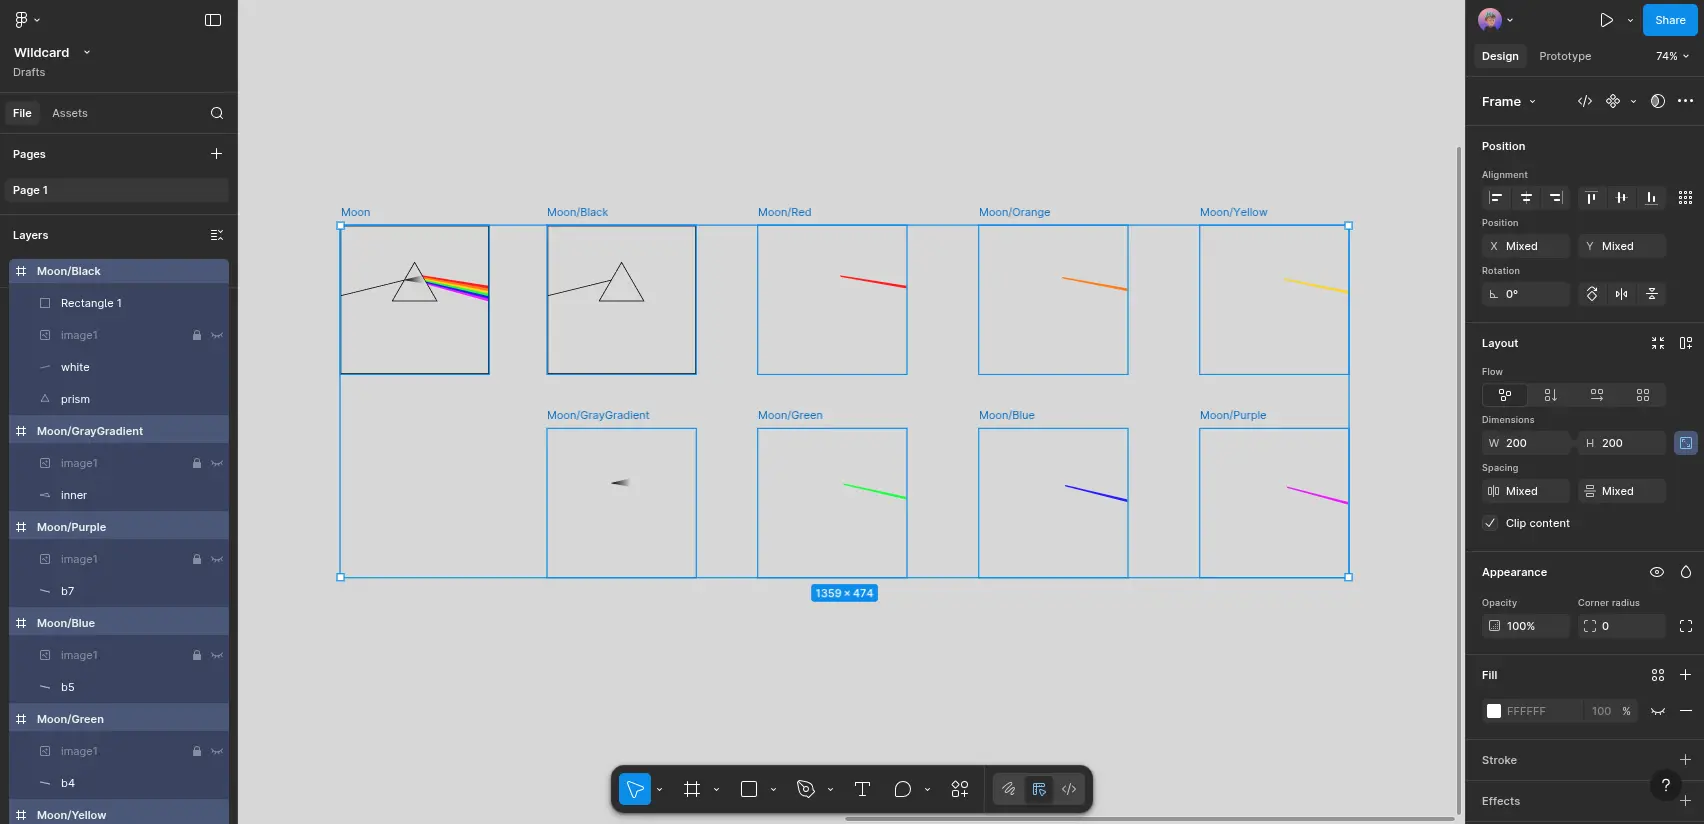Align right icon in Alignment row
The width and height of the screenshot is (1704, 824).
pyautogui.click(x=1556, y=198)
